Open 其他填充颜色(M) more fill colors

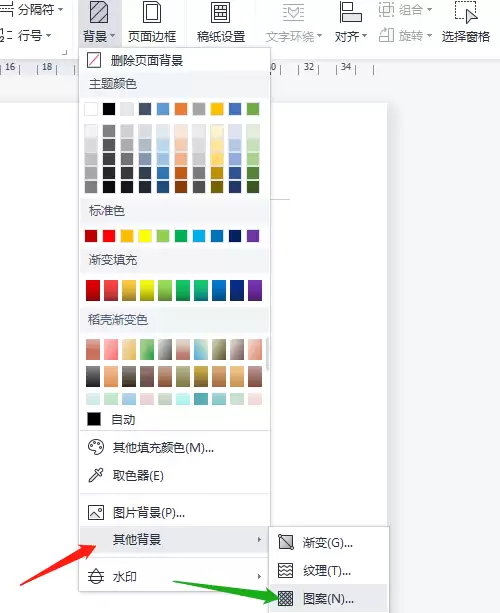pos(174,448)
